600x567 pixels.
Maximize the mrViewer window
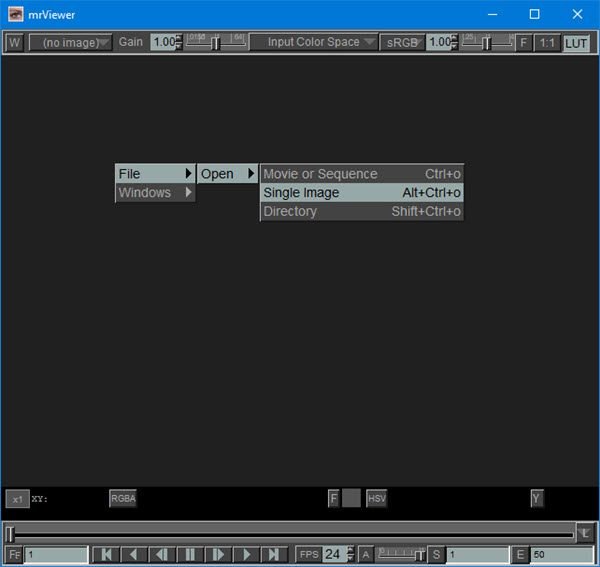[535, 14]
